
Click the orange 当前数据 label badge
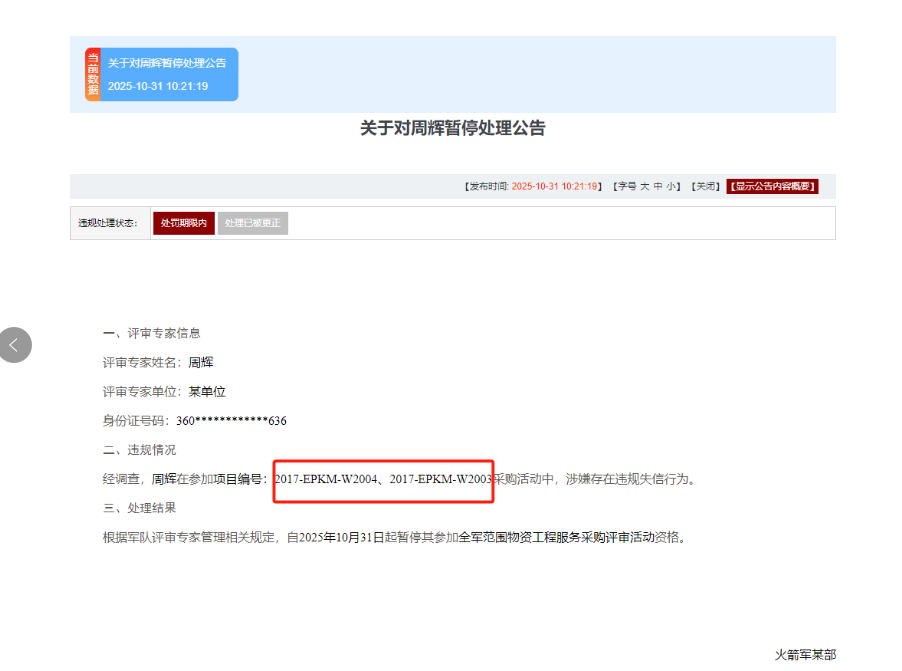[x=93, y=75]
